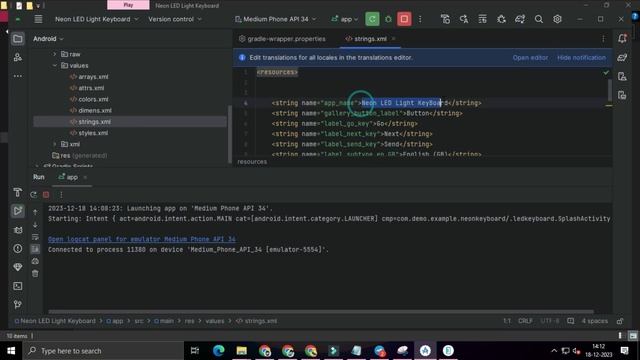
Task: Collapse the values folder
Action: (55, 65)
